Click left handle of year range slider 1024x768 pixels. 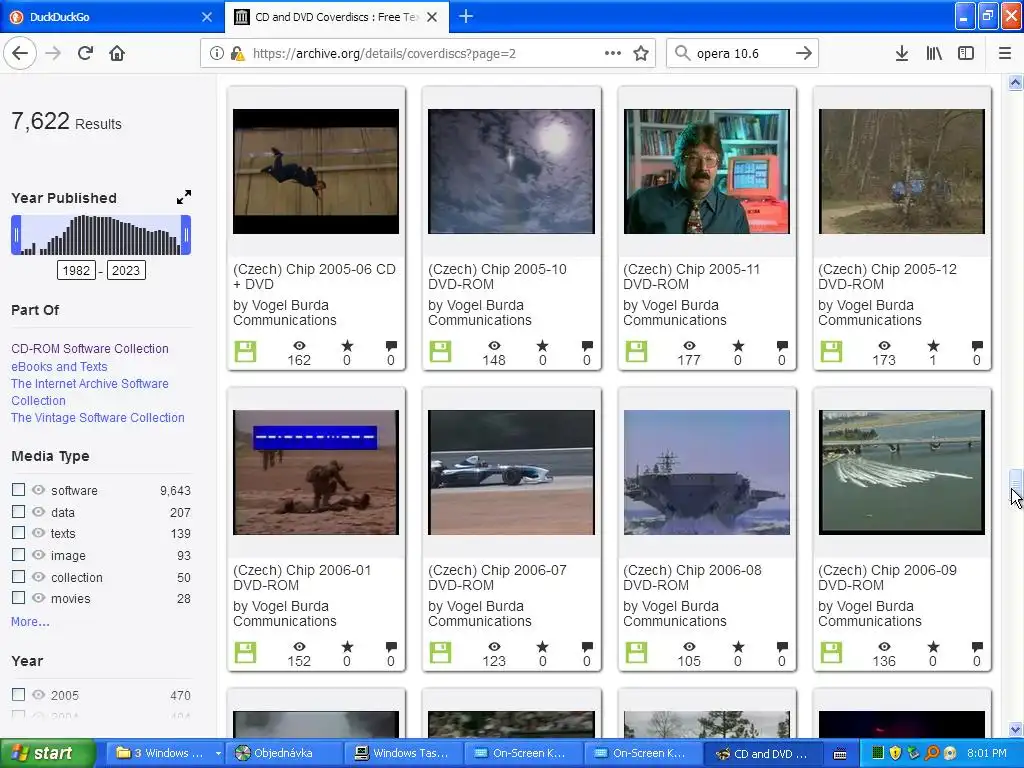point(16,235)
